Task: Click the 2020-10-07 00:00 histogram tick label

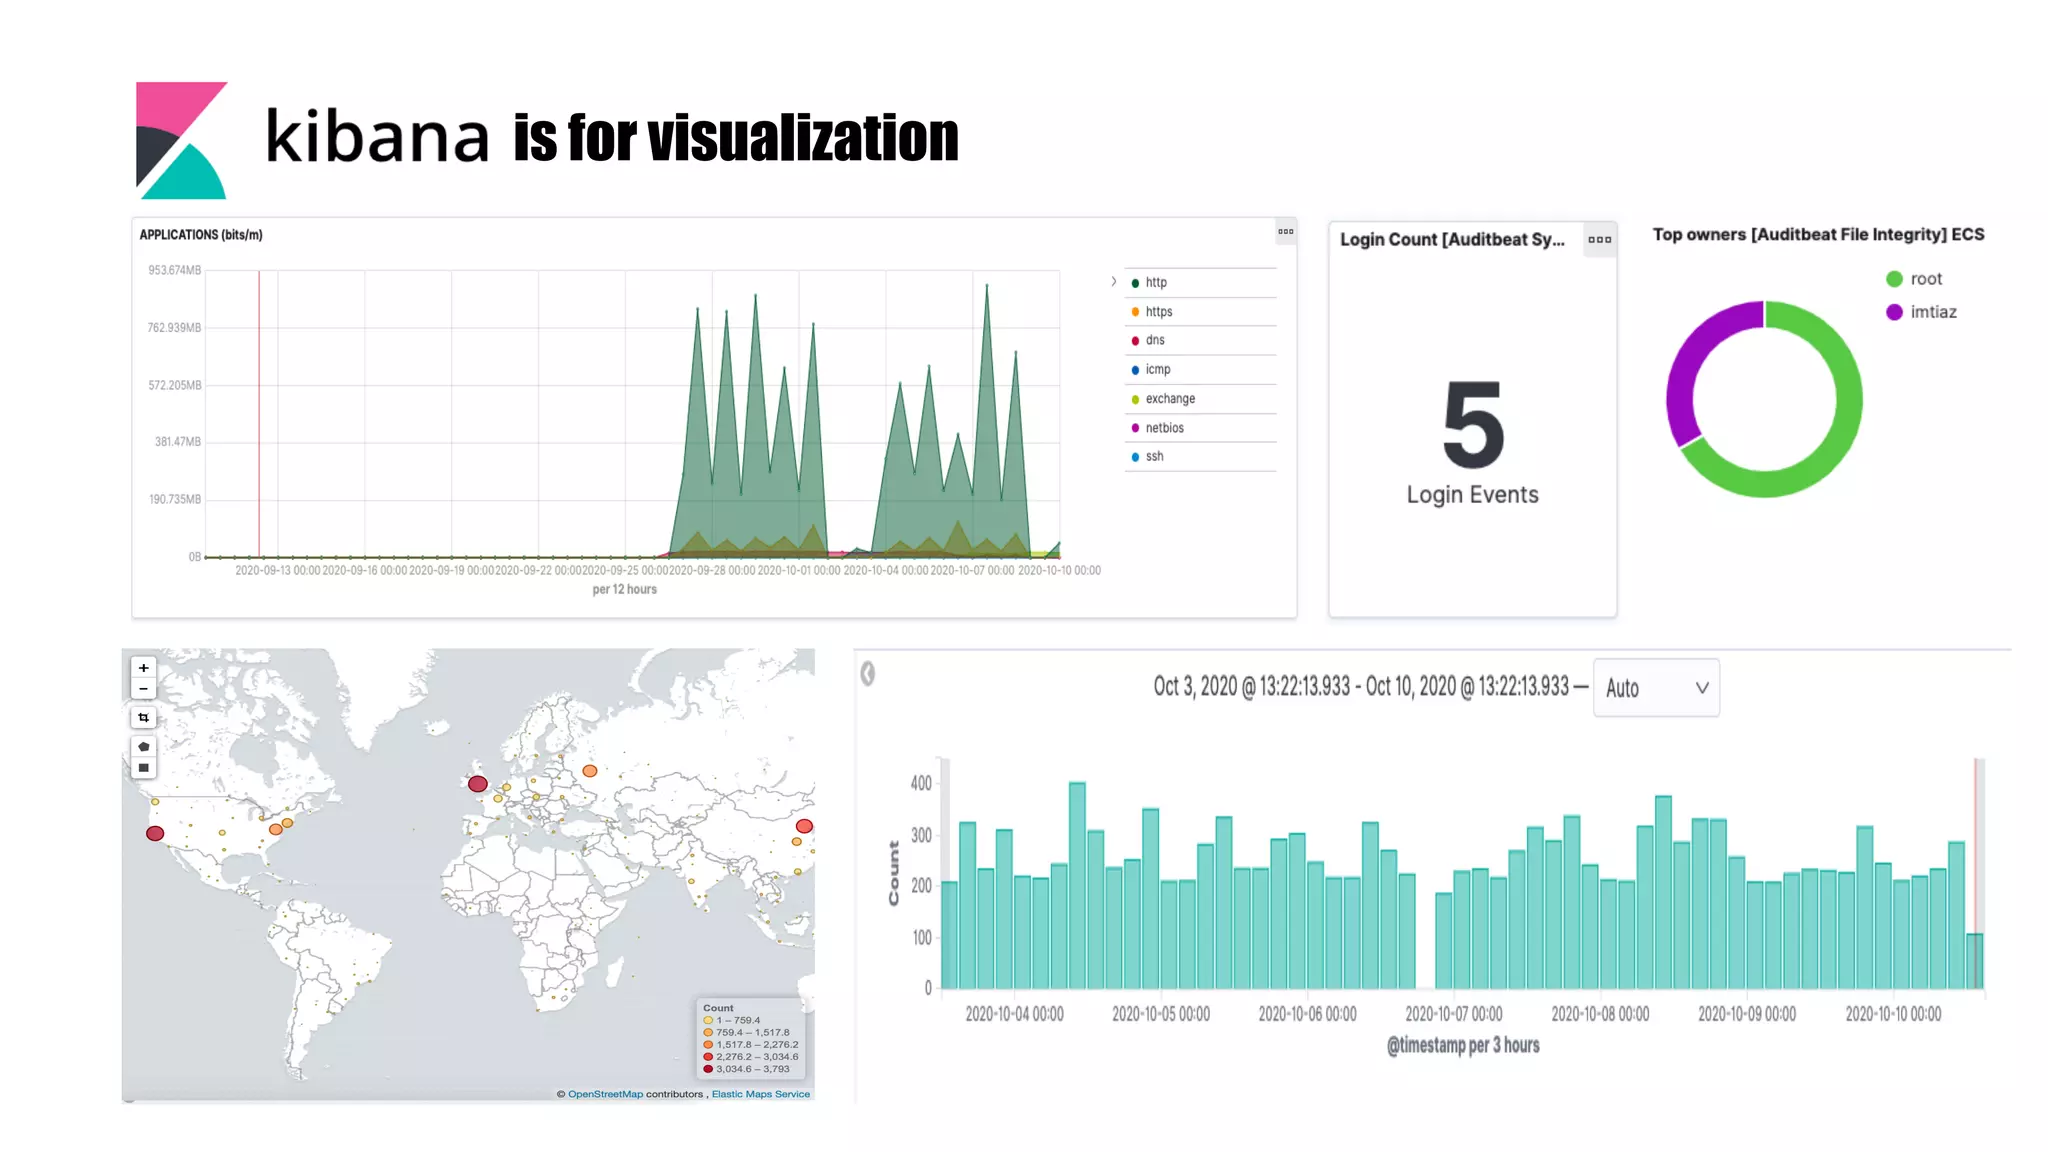Action: point(1454,1014)
